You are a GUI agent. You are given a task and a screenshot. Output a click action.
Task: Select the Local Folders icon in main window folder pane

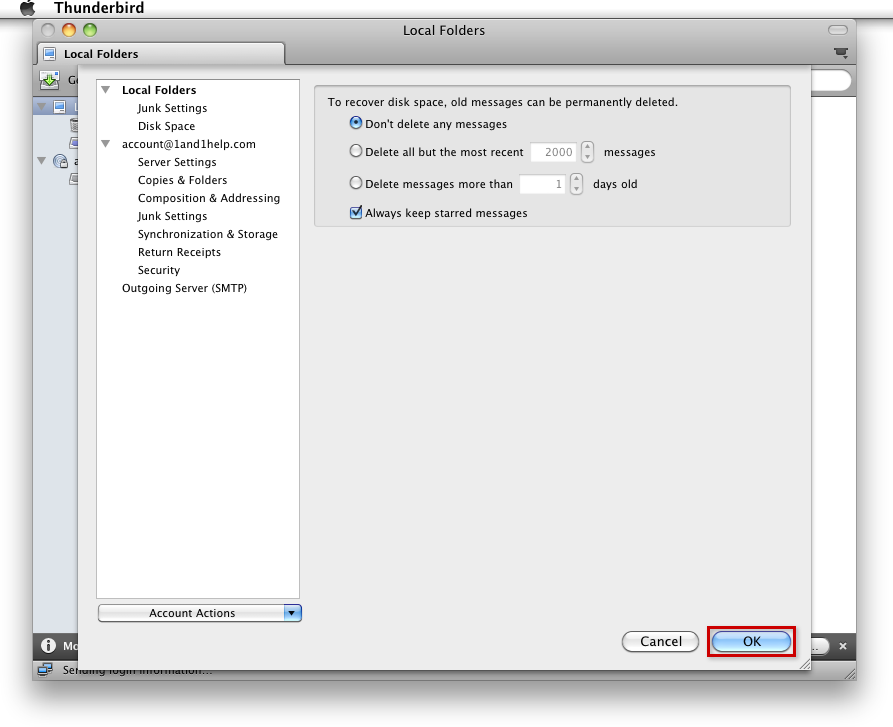coord(60,106)
